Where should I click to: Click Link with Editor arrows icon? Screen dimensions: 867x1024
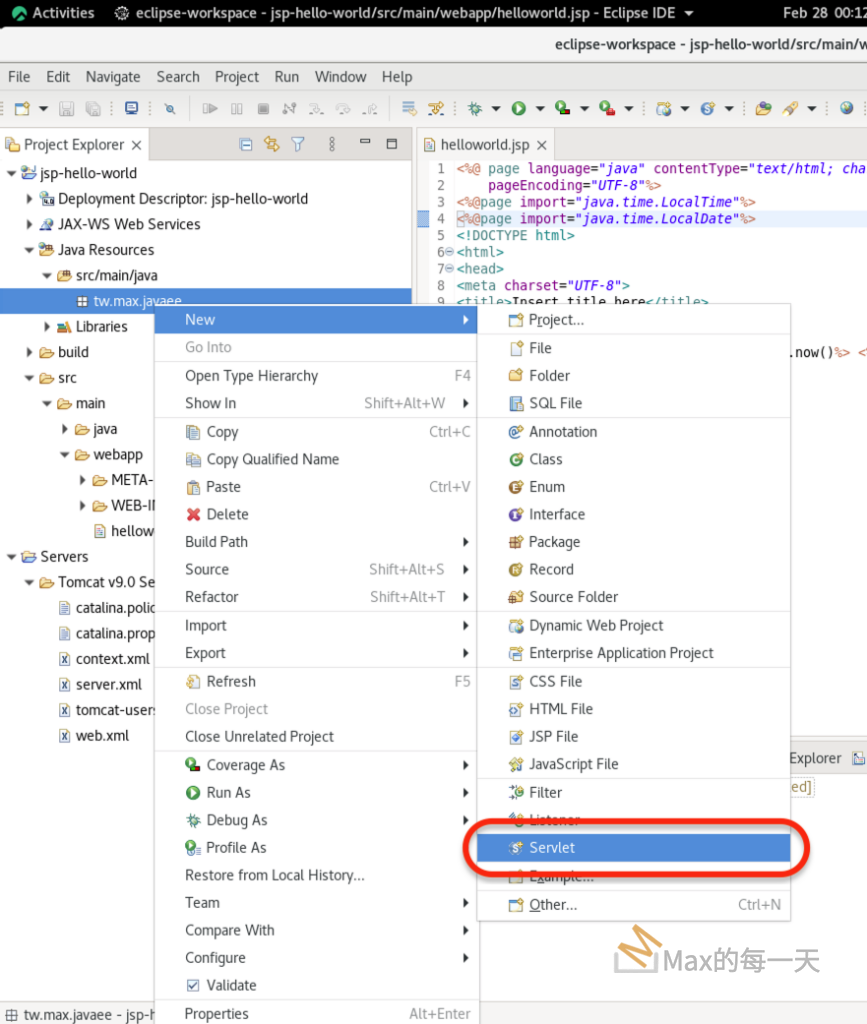[271, 144]
